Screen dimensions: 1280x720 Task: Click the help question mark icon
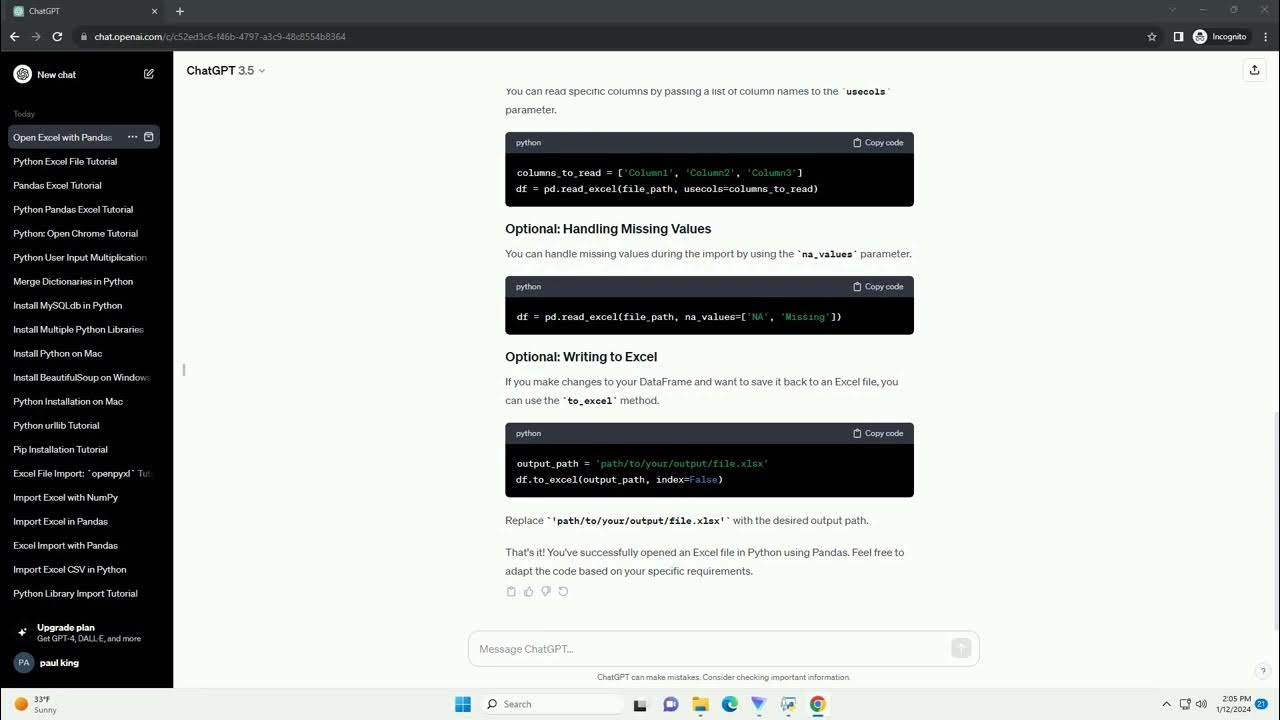(1263, 671)
